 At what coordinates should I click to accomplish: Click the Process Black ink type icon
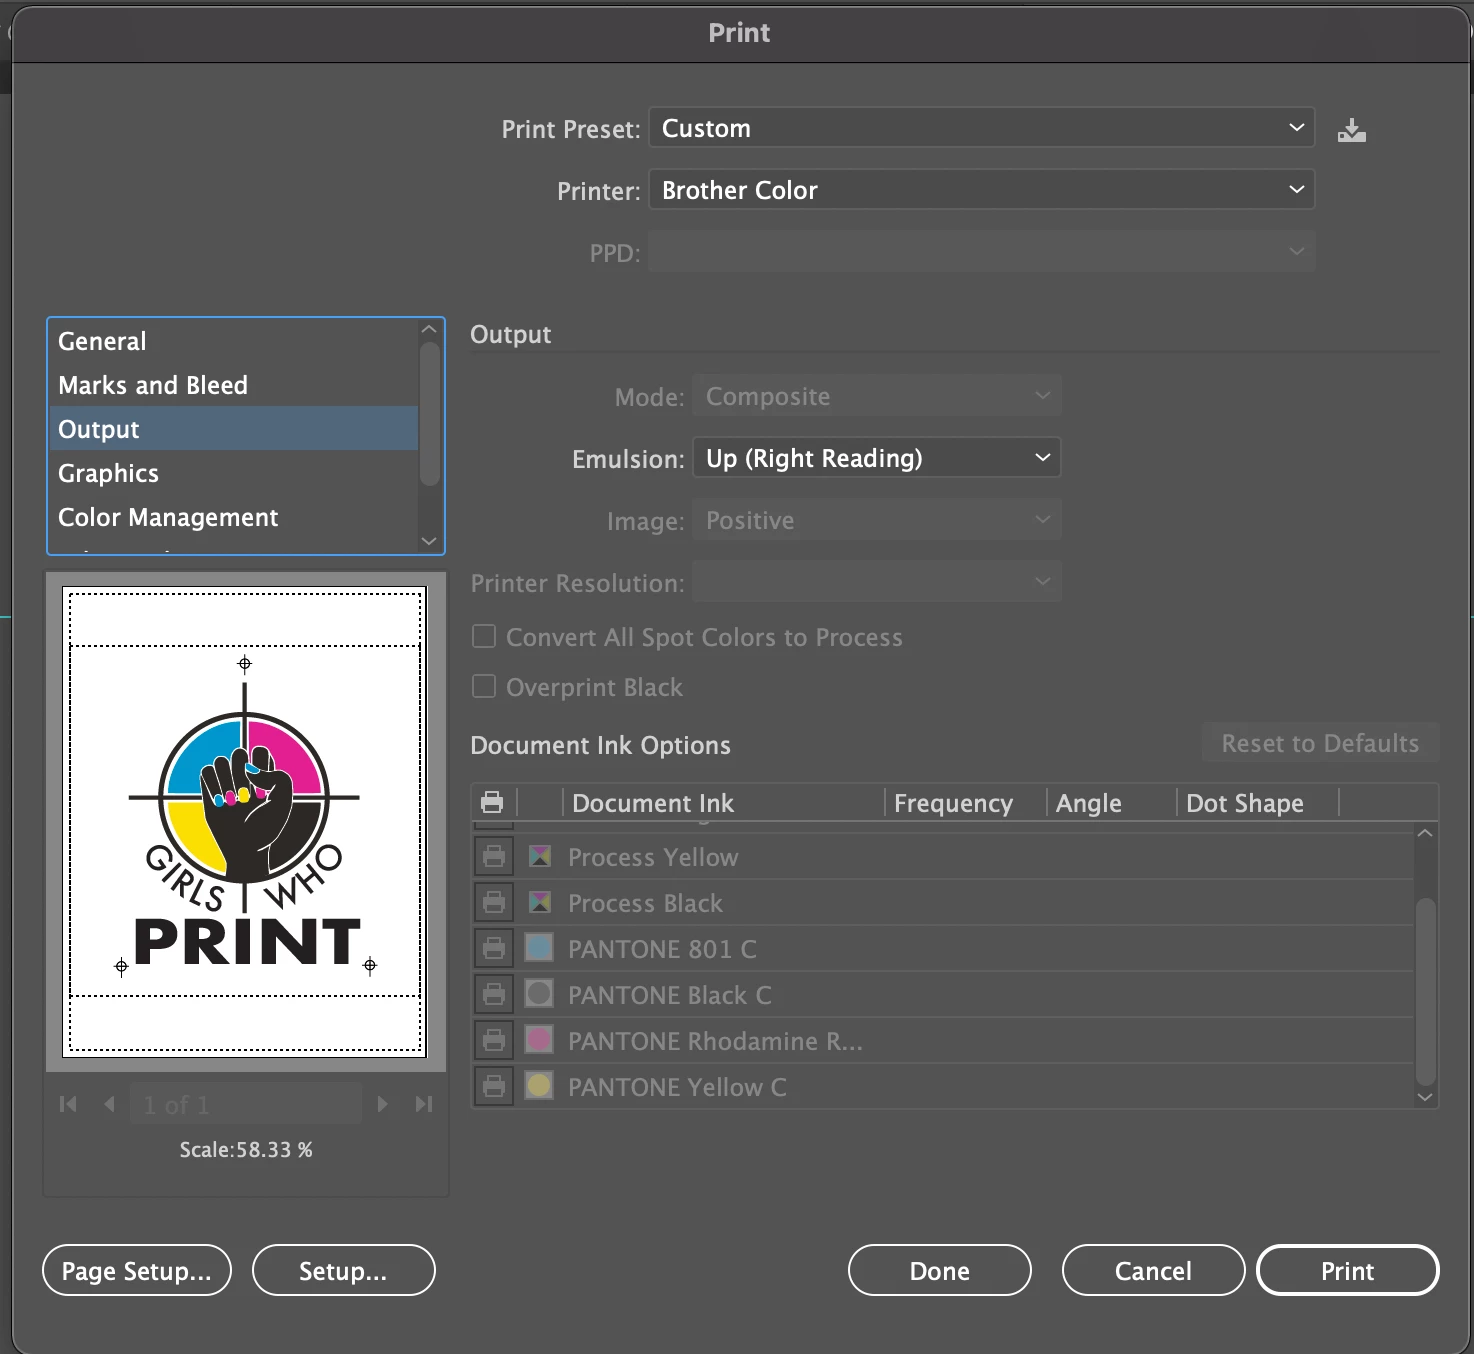(x=540, y=902)
